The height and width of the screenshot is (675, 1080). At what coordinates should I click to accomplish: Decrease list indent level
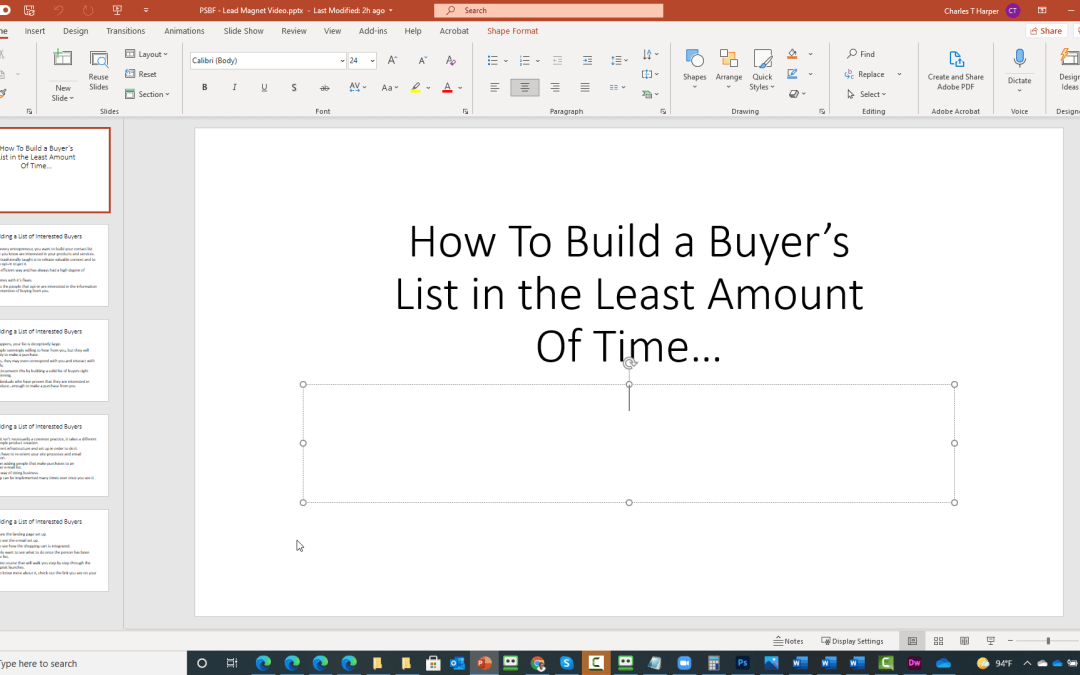click(x=557, y=61)
